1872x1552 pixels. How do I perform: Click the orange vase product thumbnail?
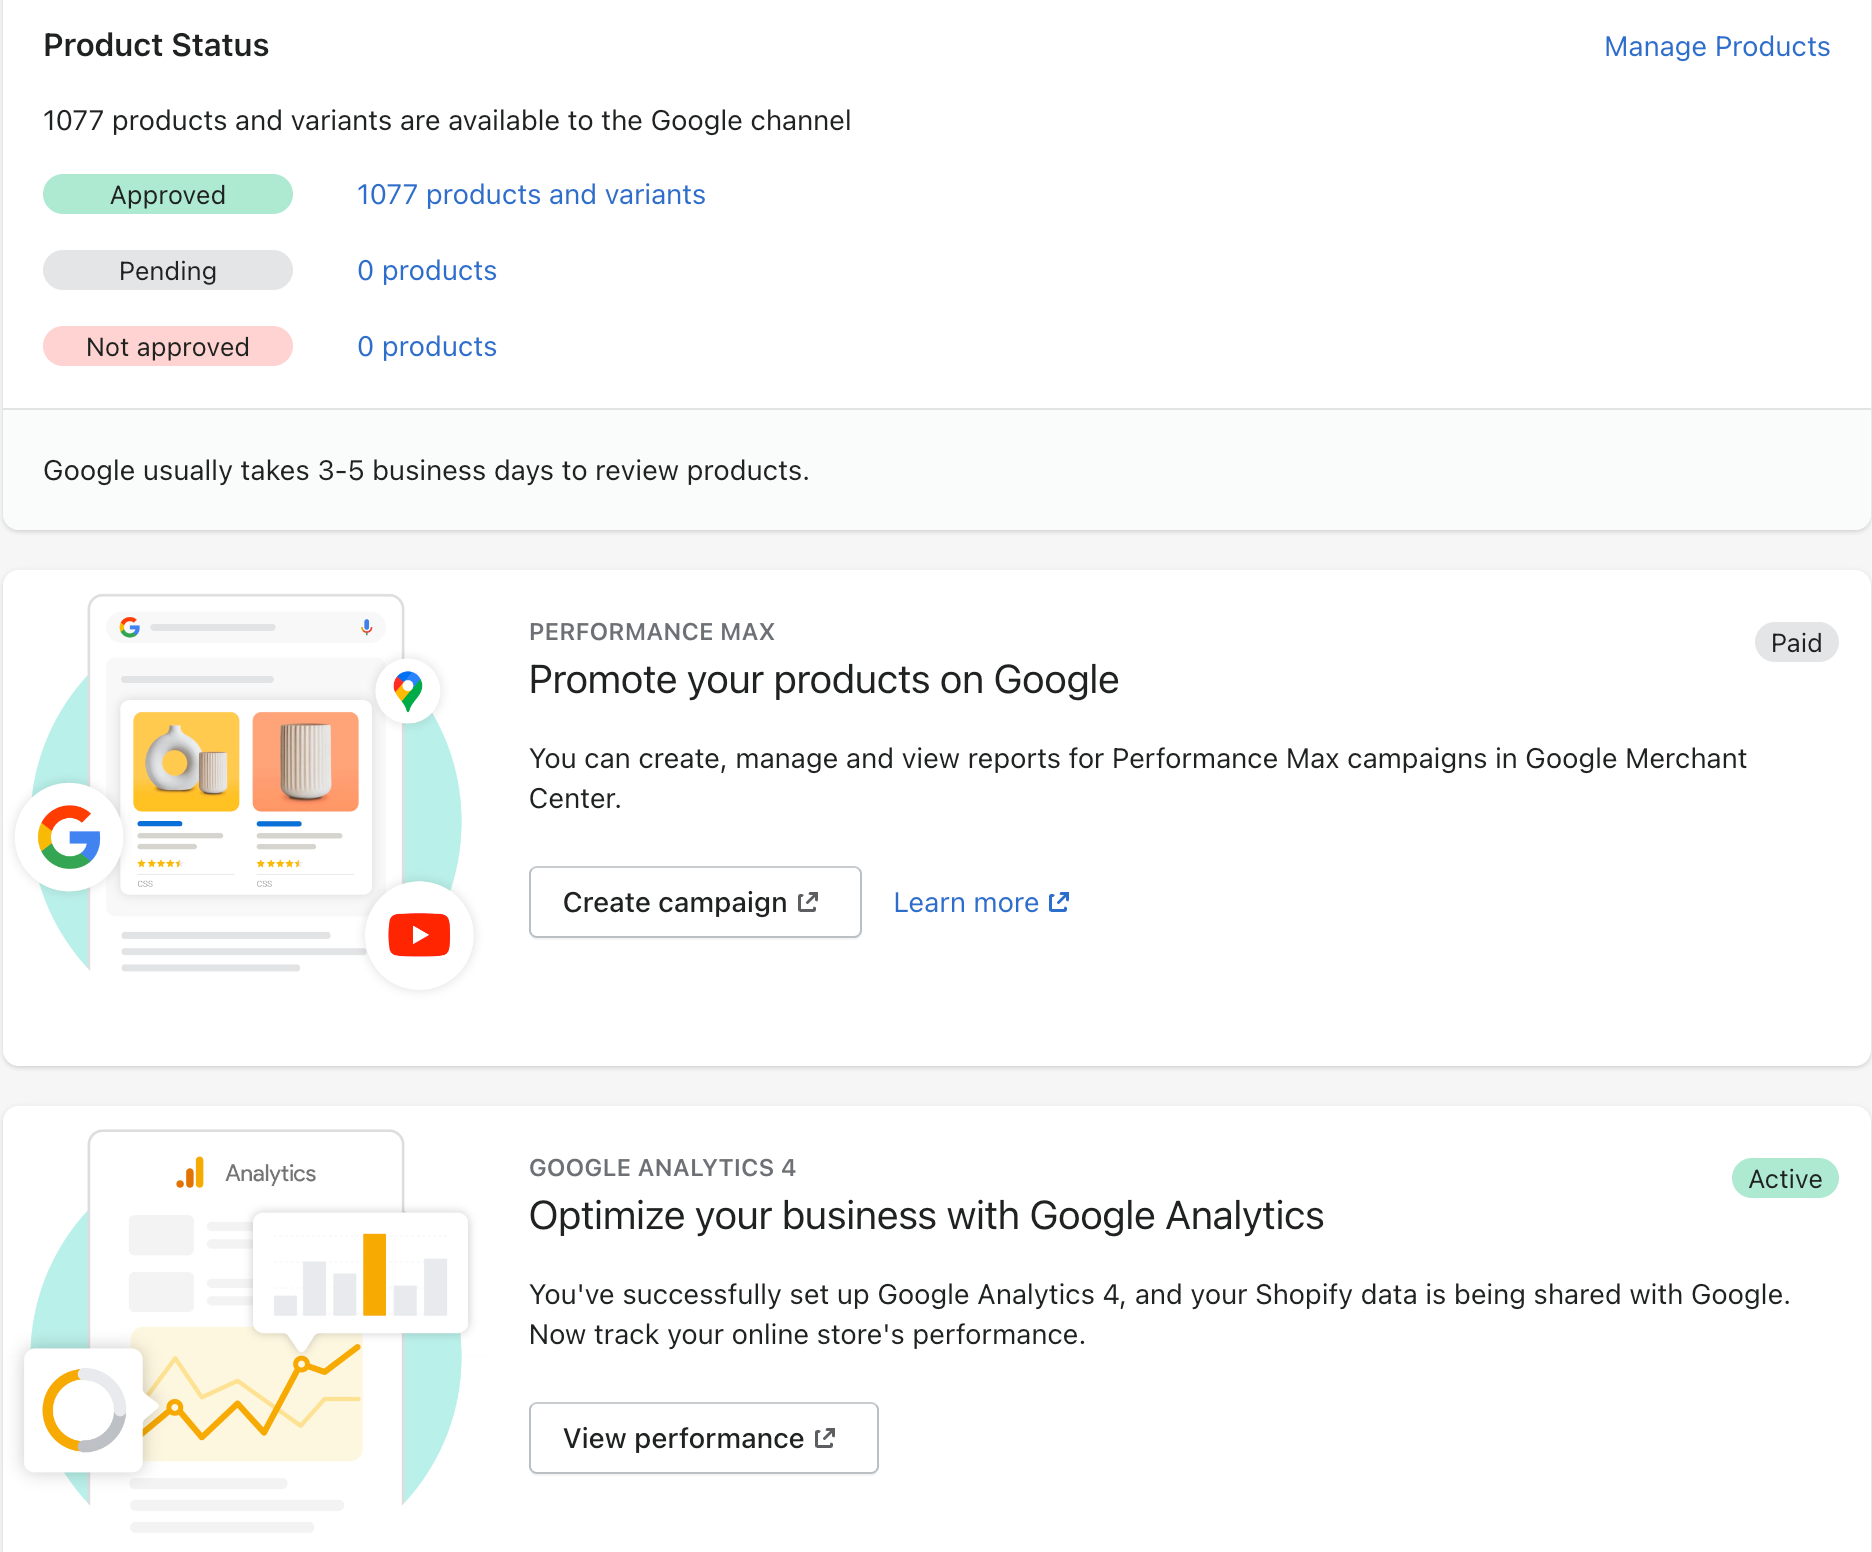click(305, 761)
